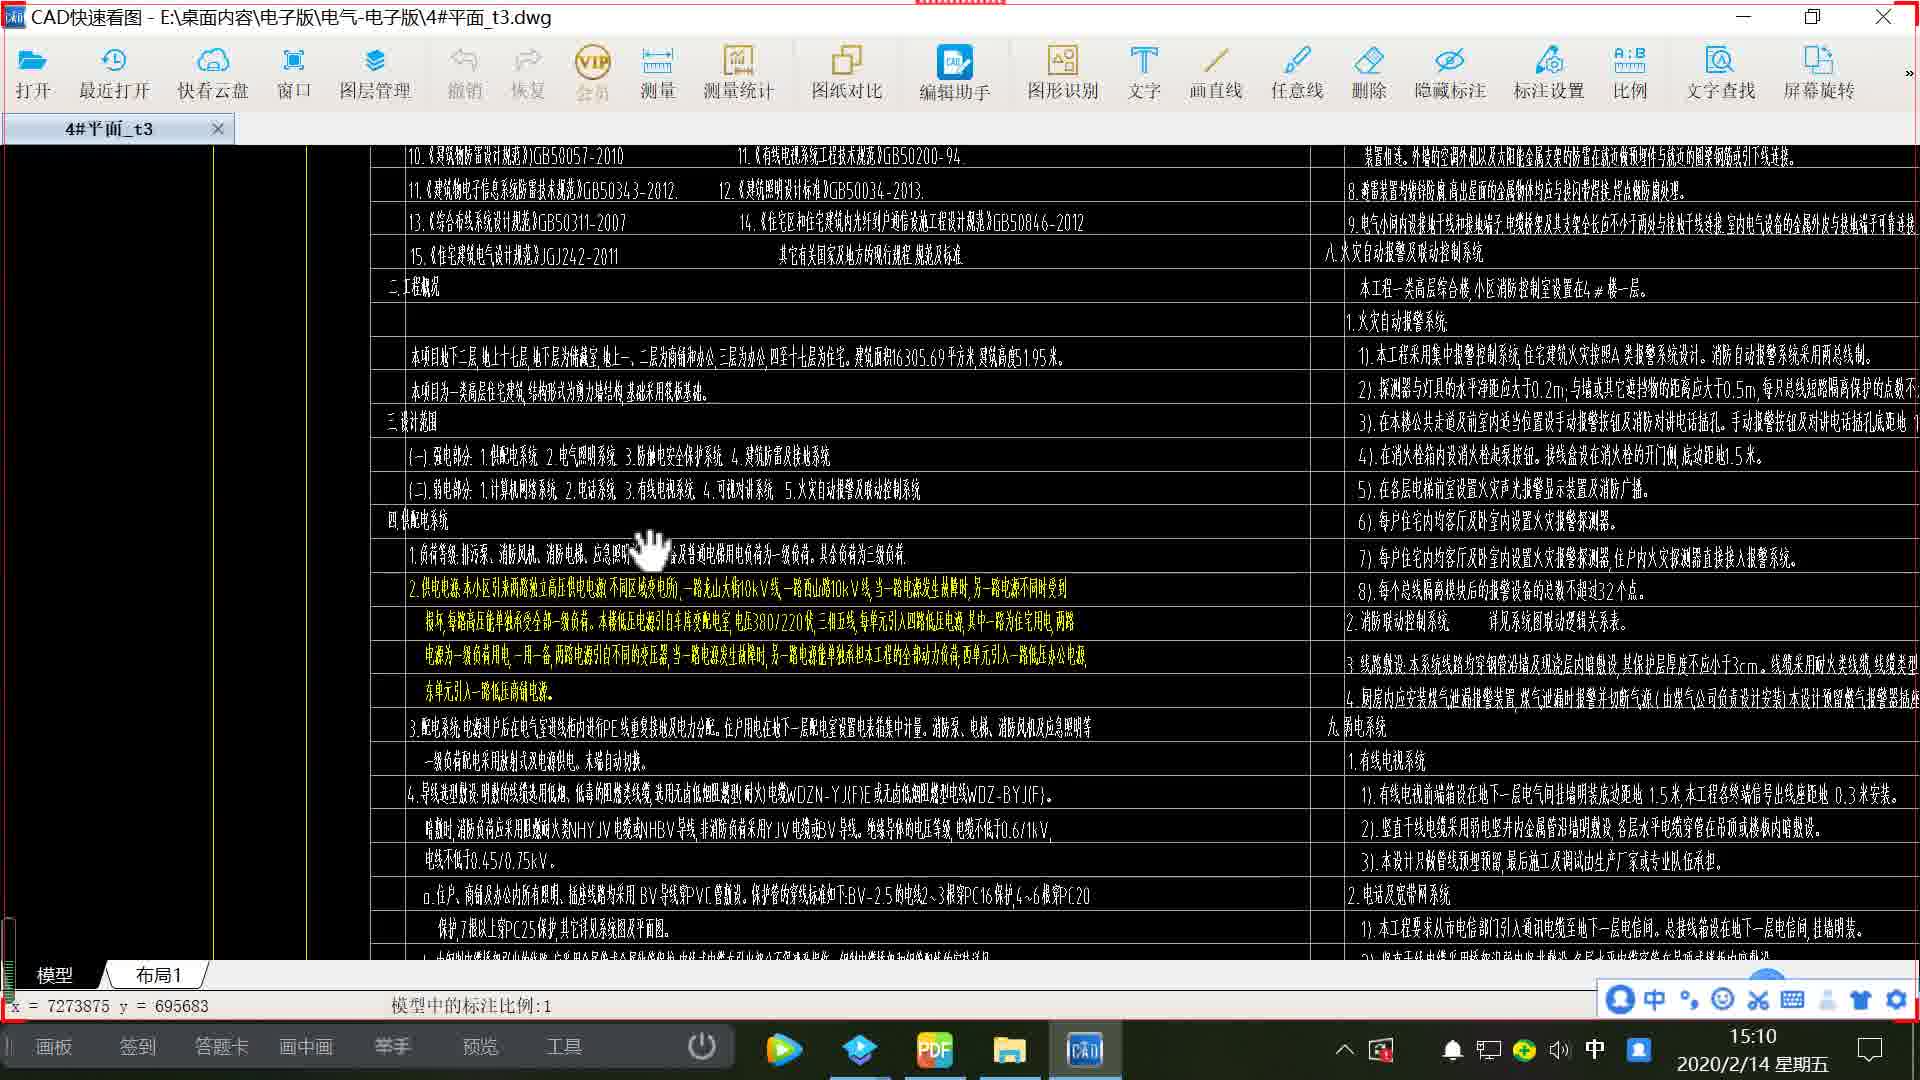Toggle the Chinese 中 input mode indicator
Screen dimensions: 1920x1080
pyautogui.click(x=1594, y=1049)
